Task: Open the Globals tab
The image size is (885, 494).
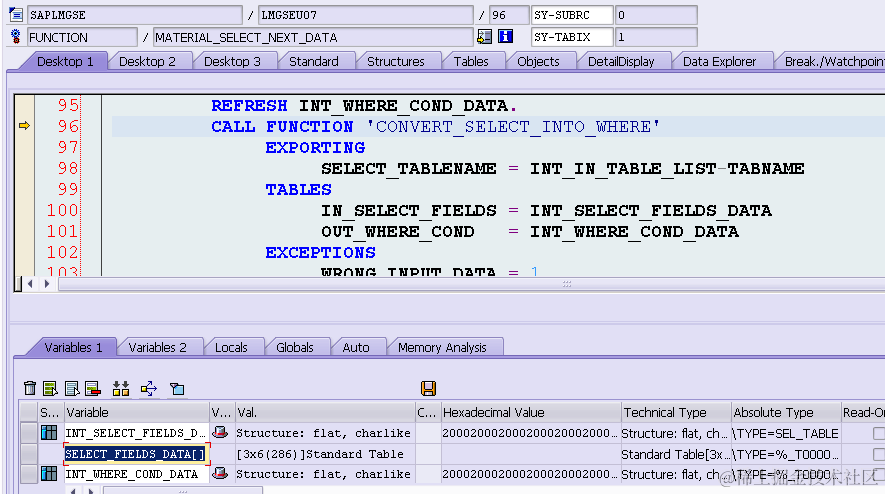Action: pos(295,347)
